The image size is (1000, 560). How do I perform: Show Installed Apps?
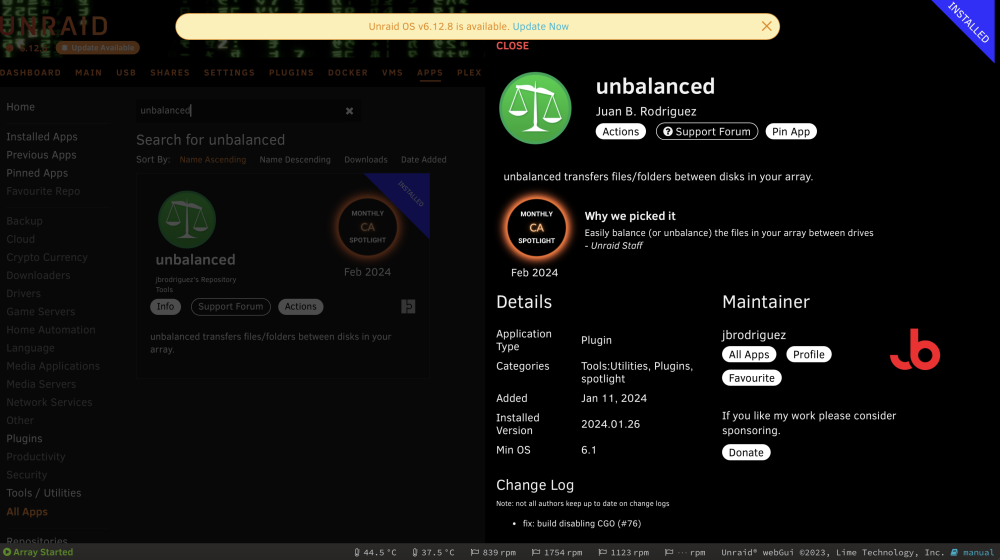point(41,136)
